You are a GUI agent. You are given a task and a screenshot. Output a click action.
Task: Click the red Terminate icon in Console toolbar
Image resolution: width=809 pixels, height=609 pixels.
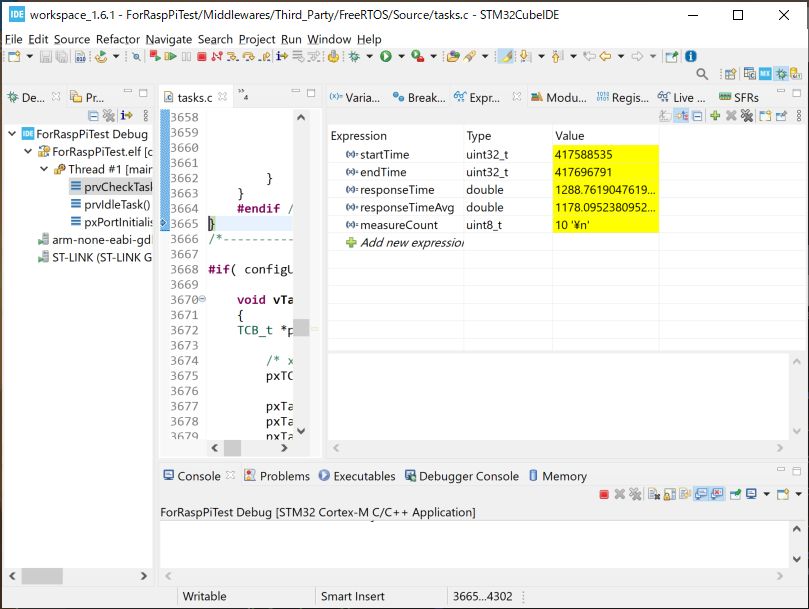604,494
